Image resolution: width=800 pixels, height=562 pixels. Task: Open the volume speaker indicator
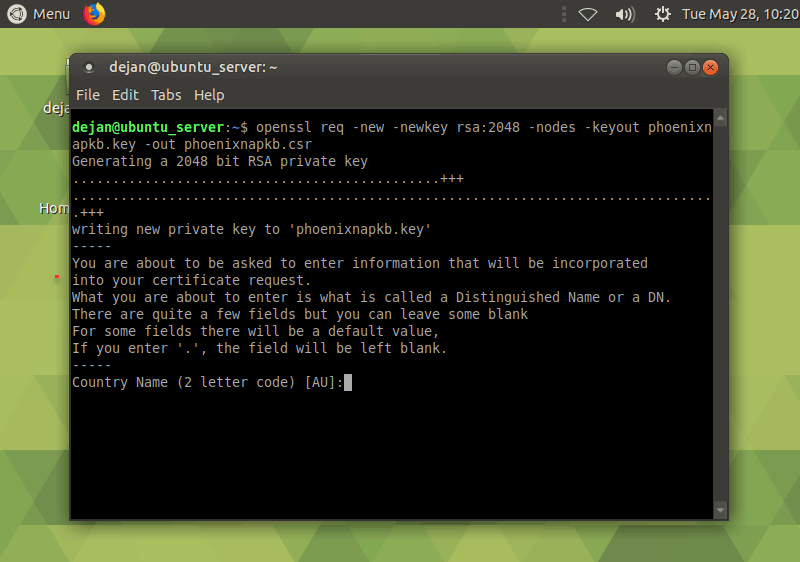tap(625, 14)
